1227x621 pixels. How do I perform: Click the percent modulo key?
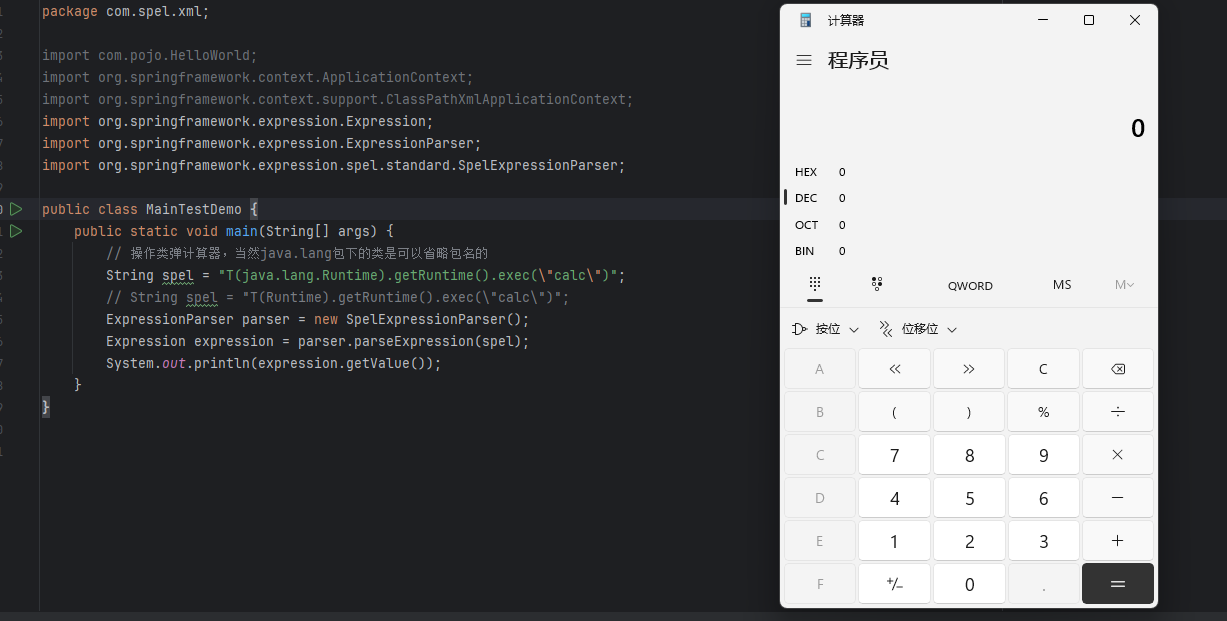pyautogui.click(x=1043, y=412)
